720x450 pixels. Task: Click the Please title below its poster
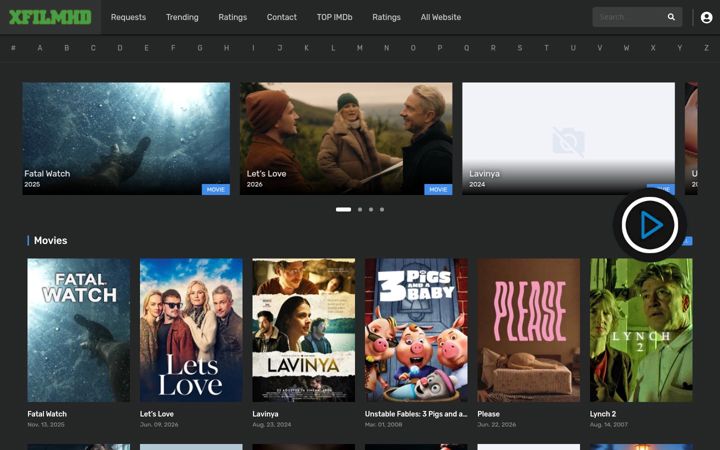[488, 414]
